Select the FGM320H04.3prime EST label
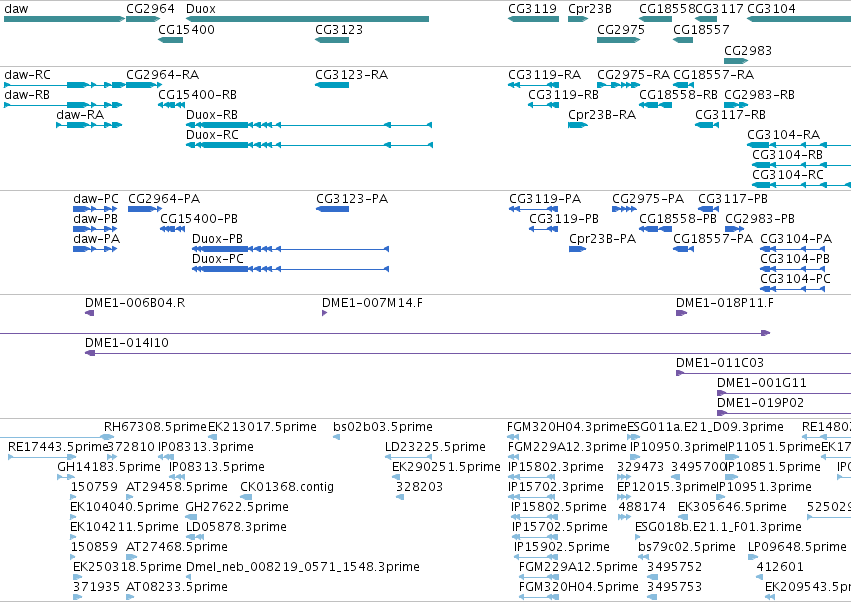 [567, 427]
